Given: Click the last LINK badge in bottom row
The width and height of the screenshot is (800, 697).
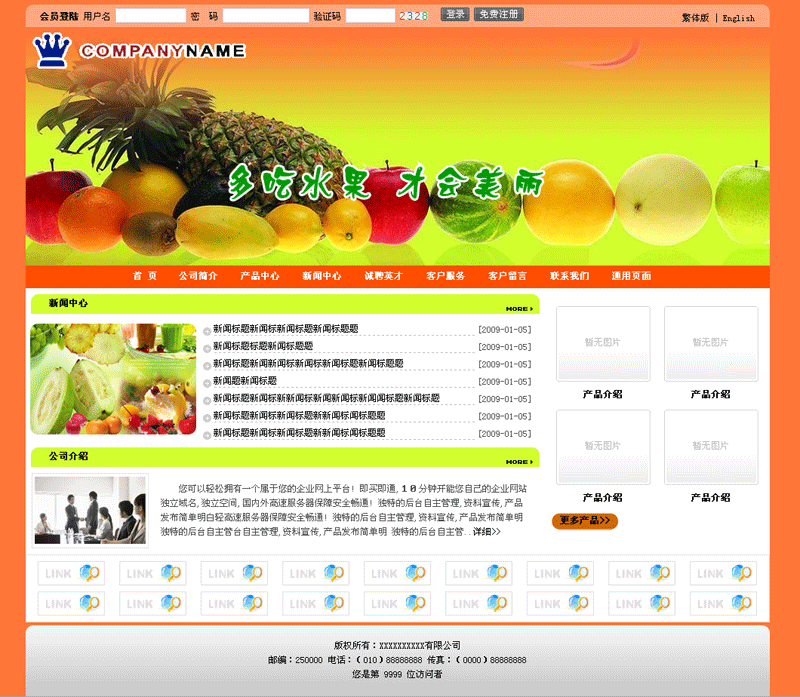Looking at the screenshot, I should (722, 603).
